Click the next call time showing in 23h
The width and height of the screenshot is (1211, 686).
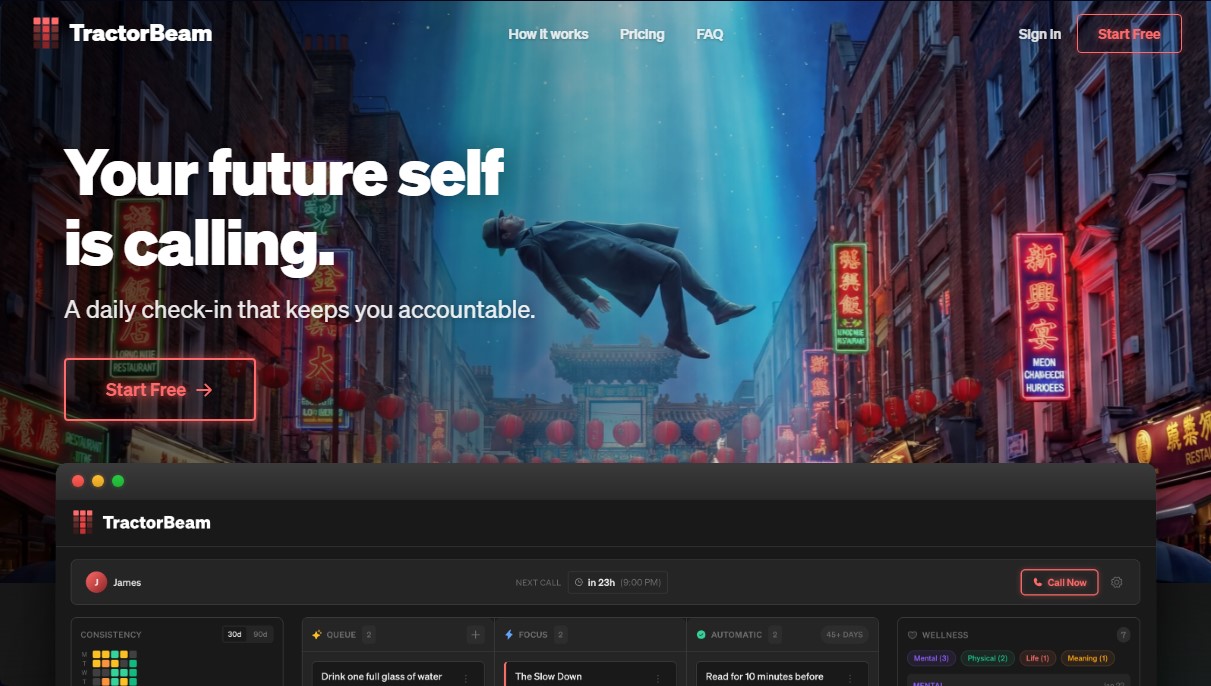618,582
